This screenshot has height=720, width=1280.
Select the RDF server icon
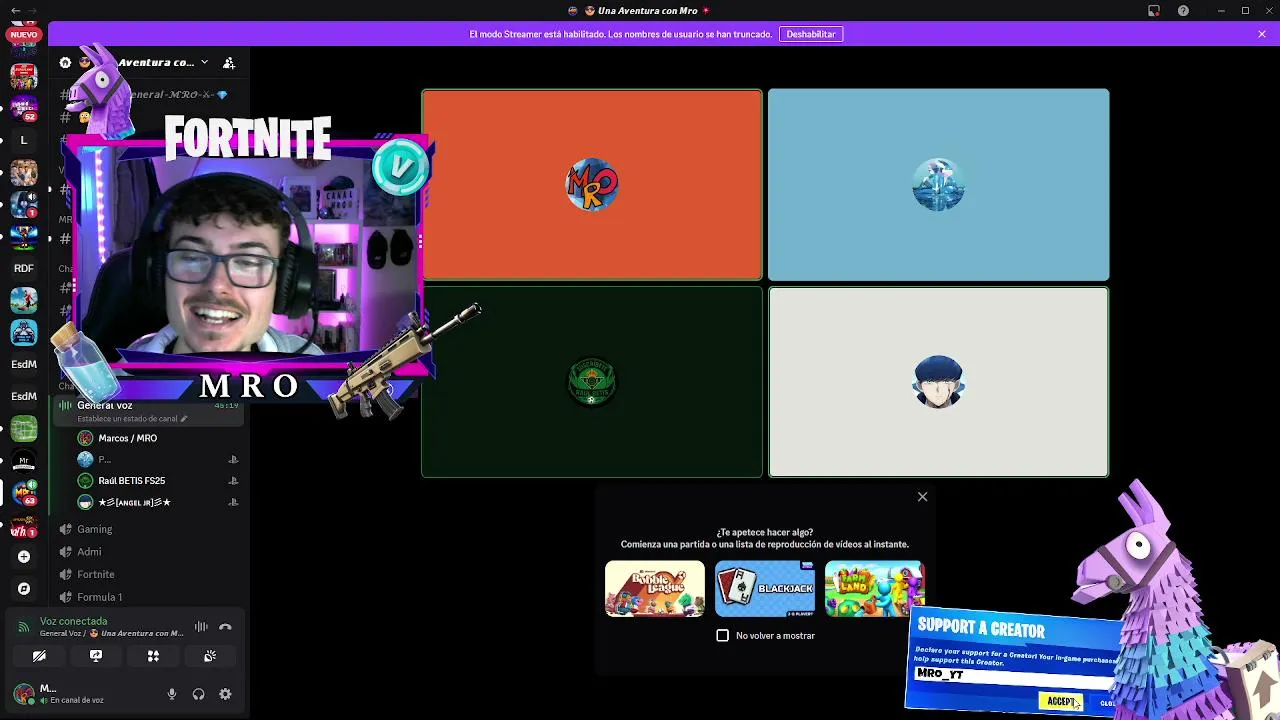[x=24, y=268]
